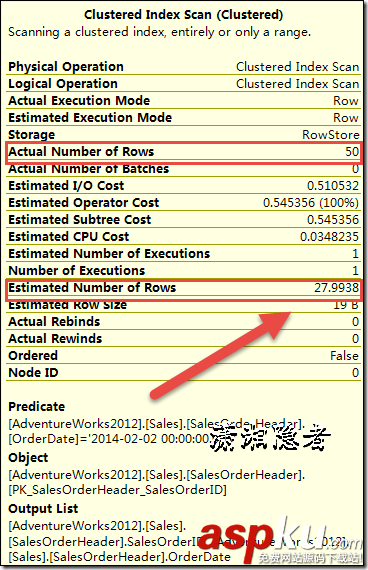Select the 'Estimated Operator Cost' label
The image size is (368, 570).
[x=84, y=202]
